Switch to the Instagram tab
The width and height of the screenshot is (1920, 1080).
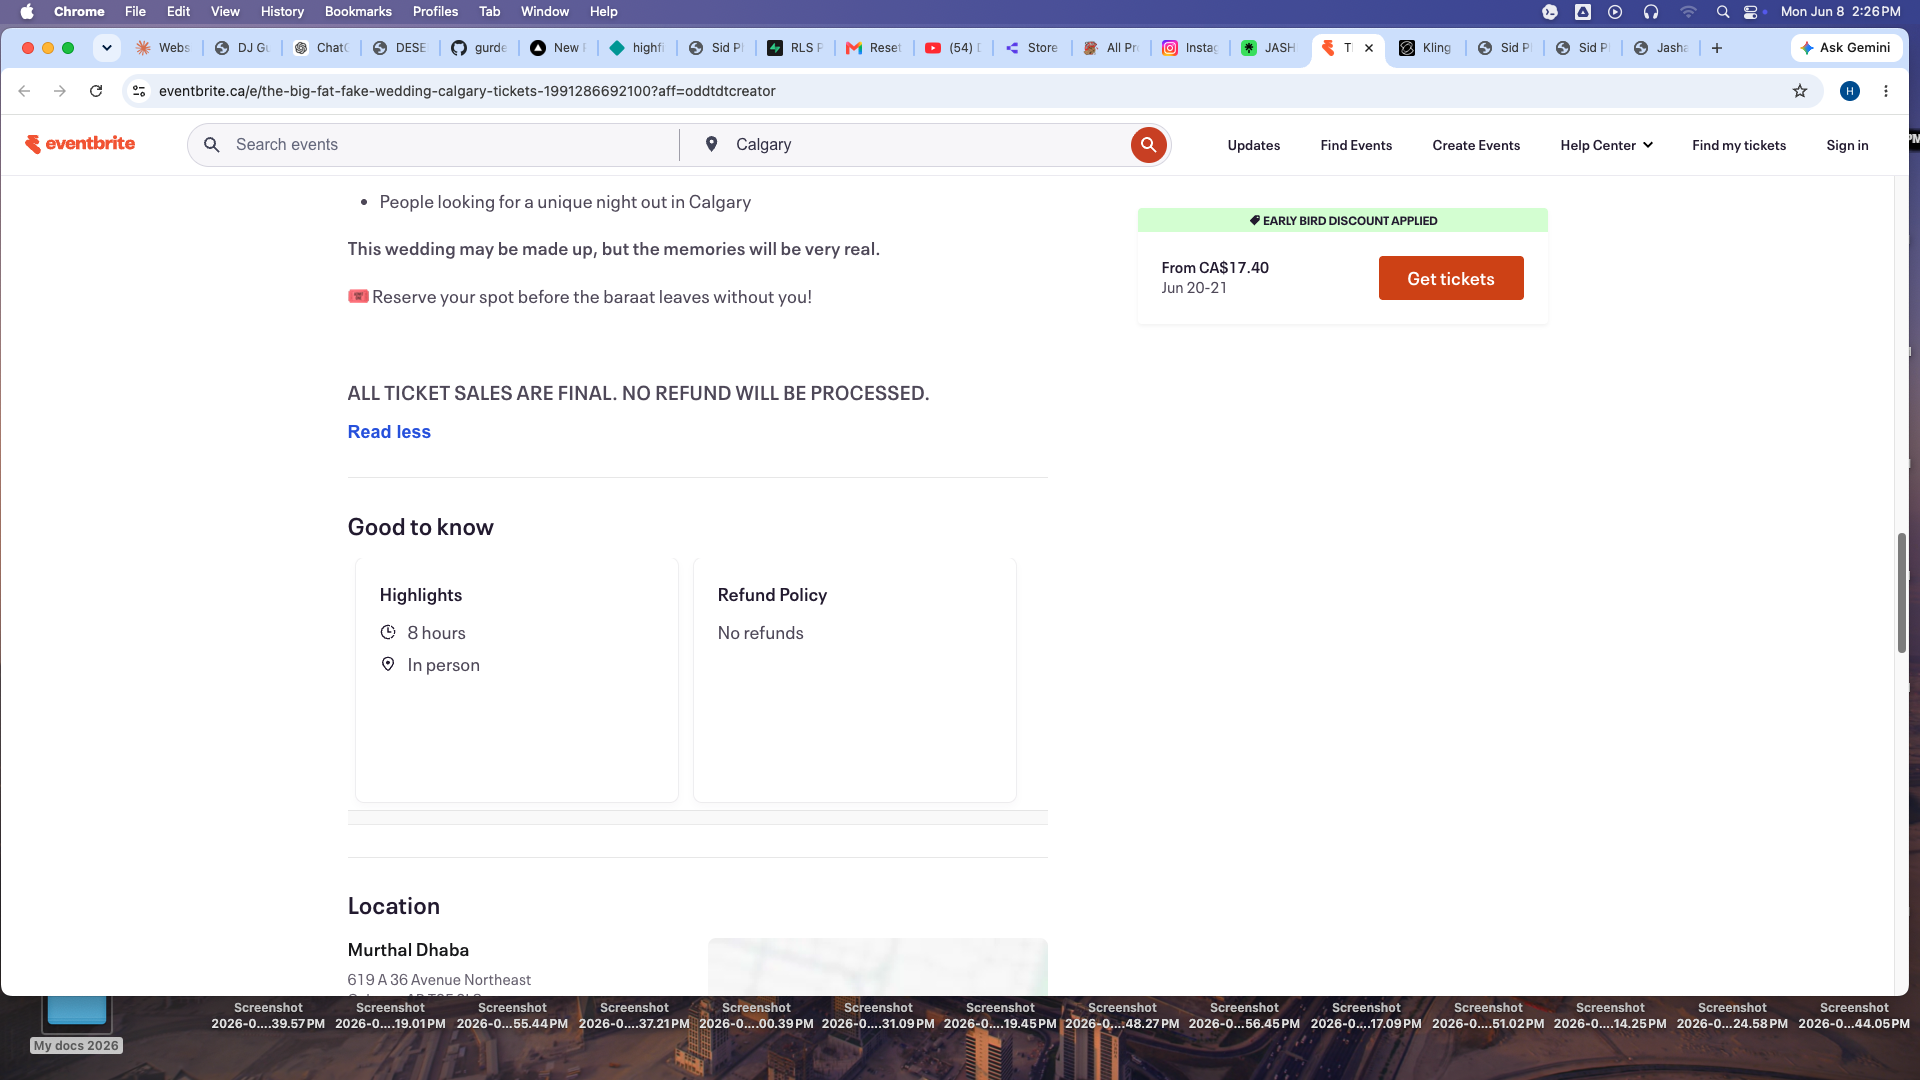[x=1190, y=48]
